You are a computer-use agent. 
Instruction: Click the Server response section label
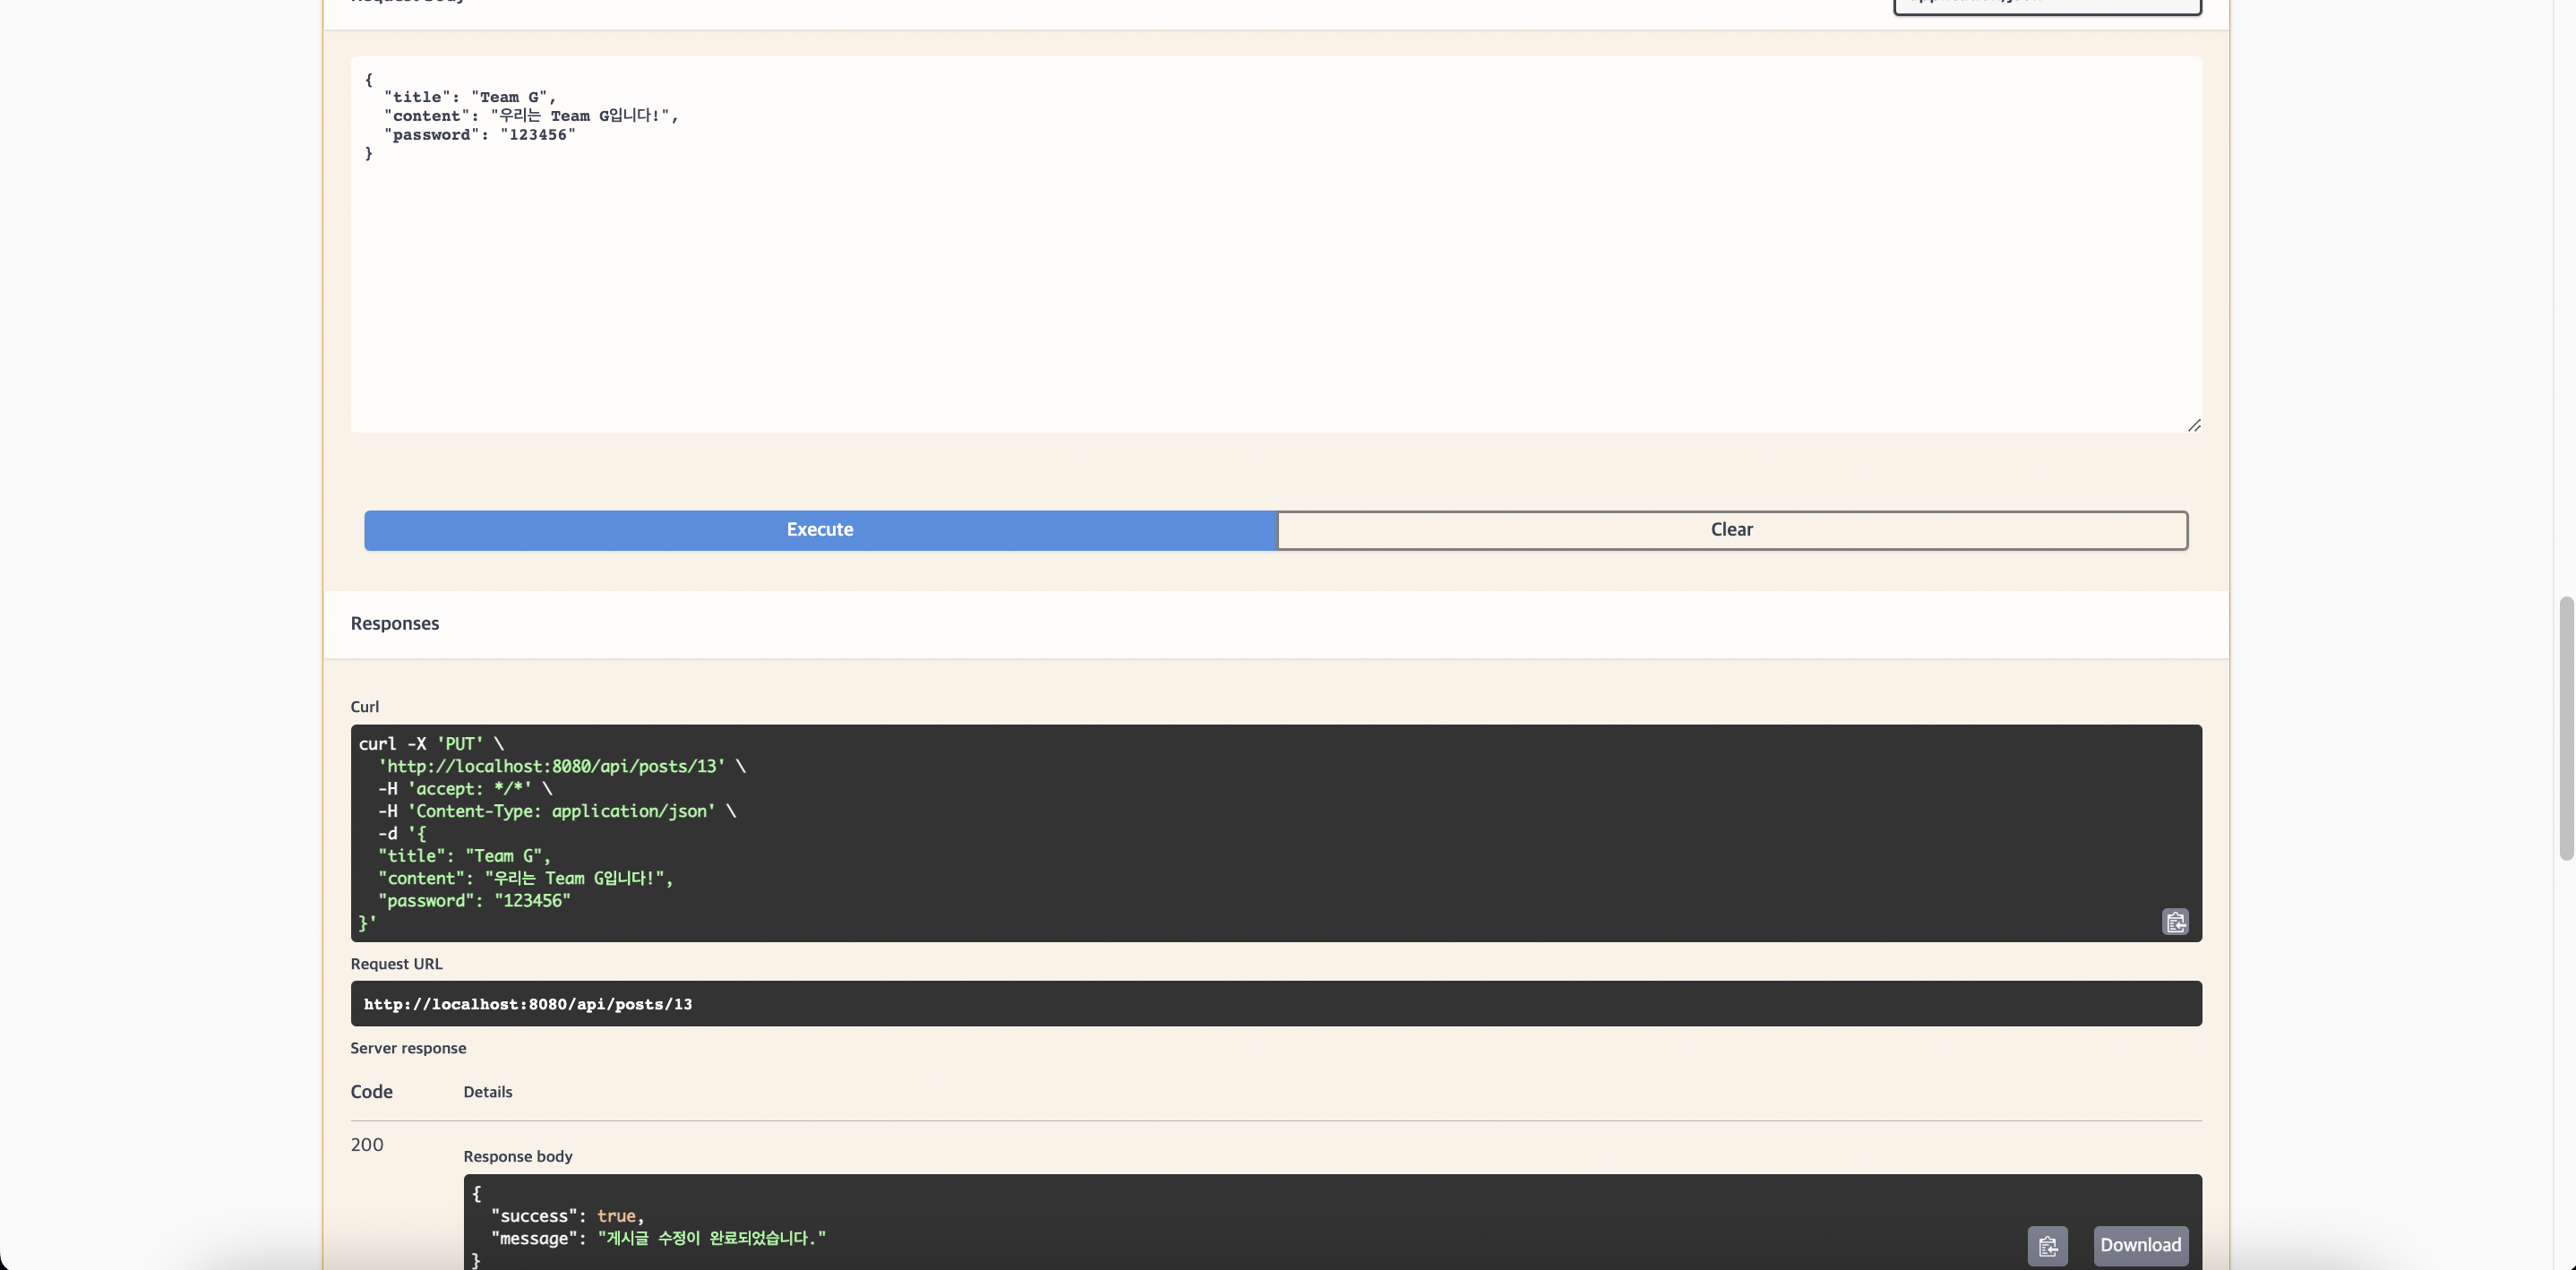point(408,1048)
